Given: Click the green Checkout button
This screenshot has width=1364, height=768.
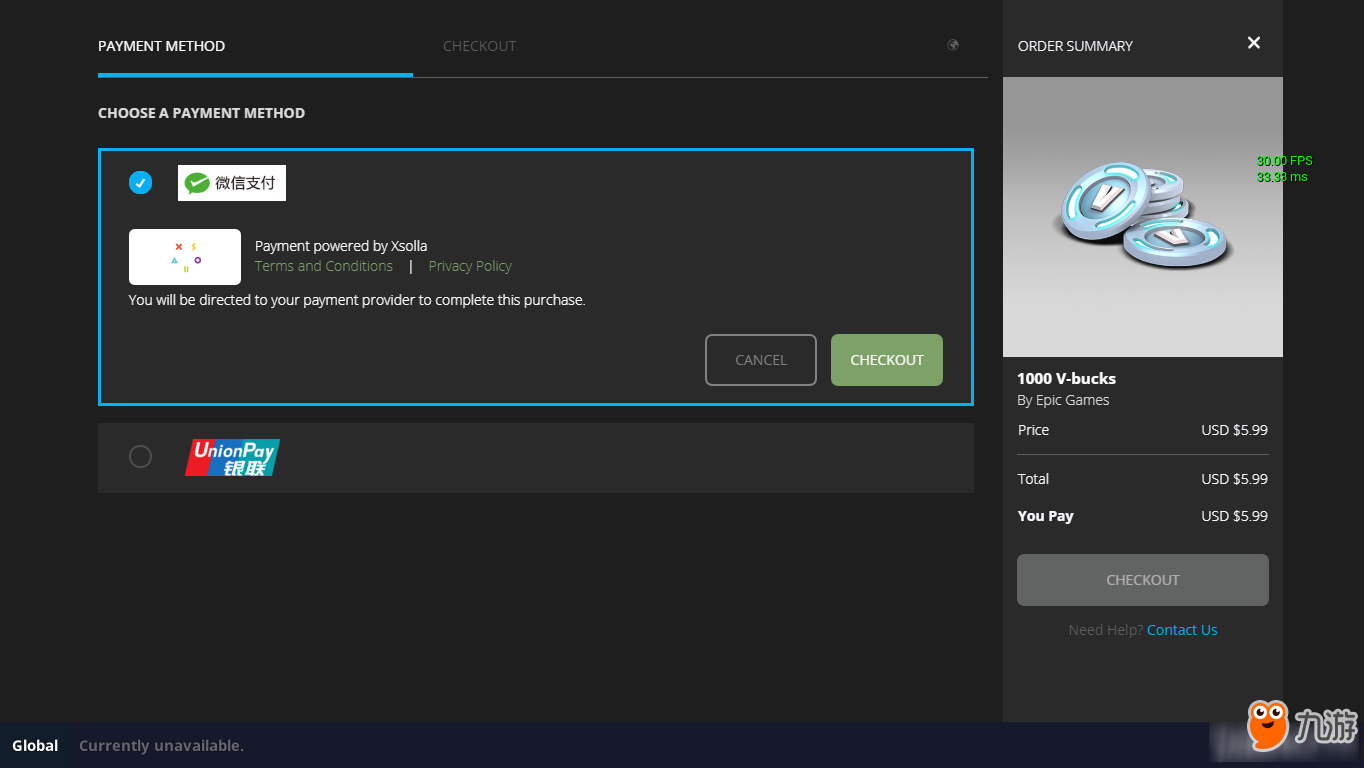Looking at the screenshot, I should pos(887,360).
